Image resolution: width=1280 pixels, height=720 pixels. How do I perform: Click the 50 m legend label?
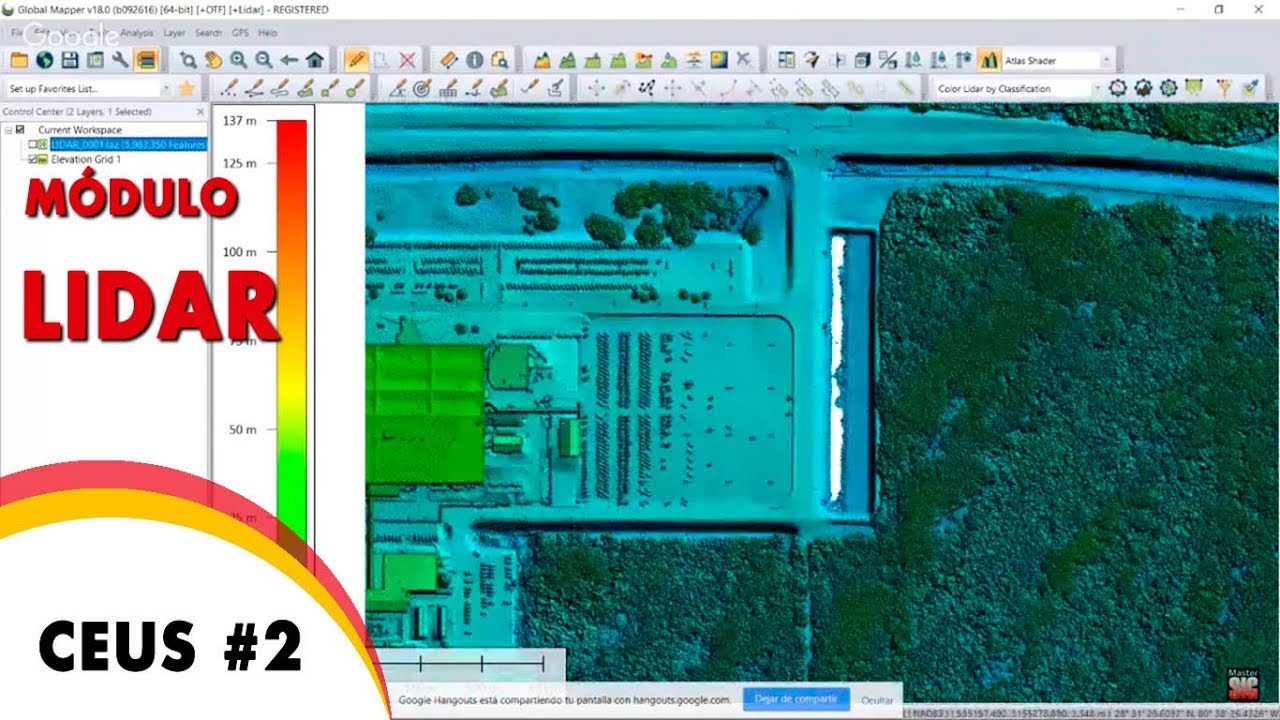point(243,429)
